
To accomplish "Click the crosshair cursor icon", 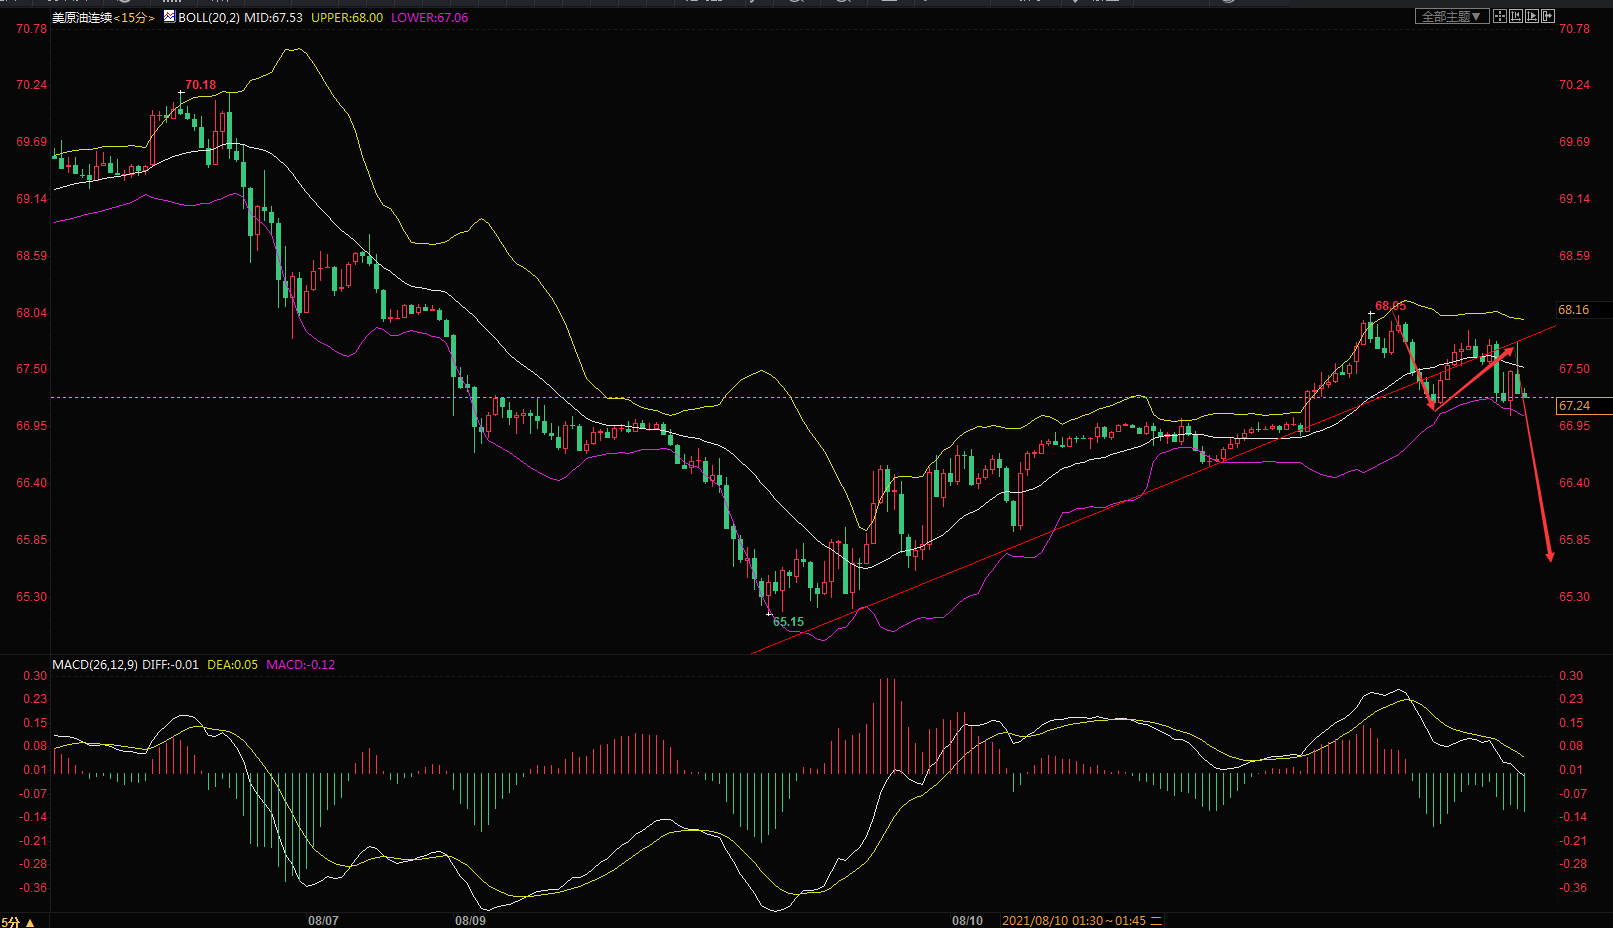I will point(1500,16).
